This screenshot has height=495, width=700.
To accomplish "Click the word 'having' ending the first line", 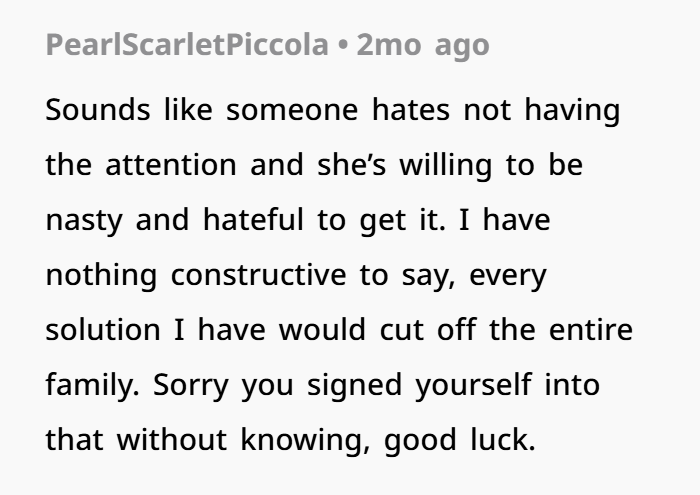I will click(572, 110).
